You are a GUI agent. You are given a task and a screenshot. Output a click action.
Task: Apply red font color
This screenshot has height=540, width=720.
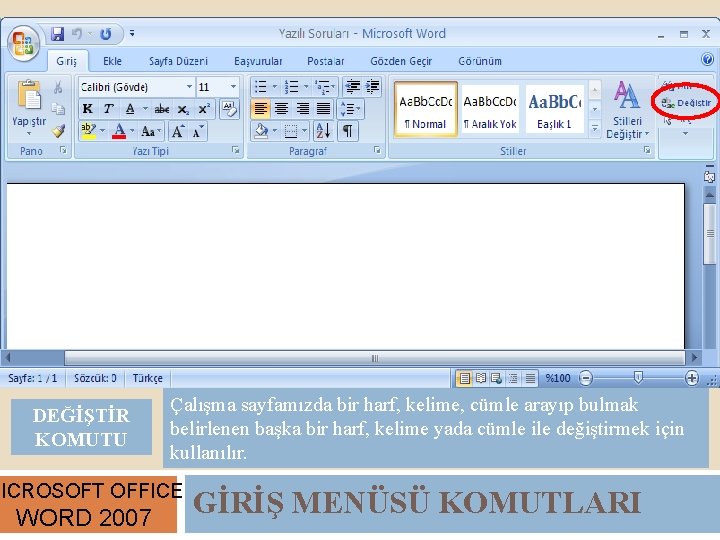119,131
